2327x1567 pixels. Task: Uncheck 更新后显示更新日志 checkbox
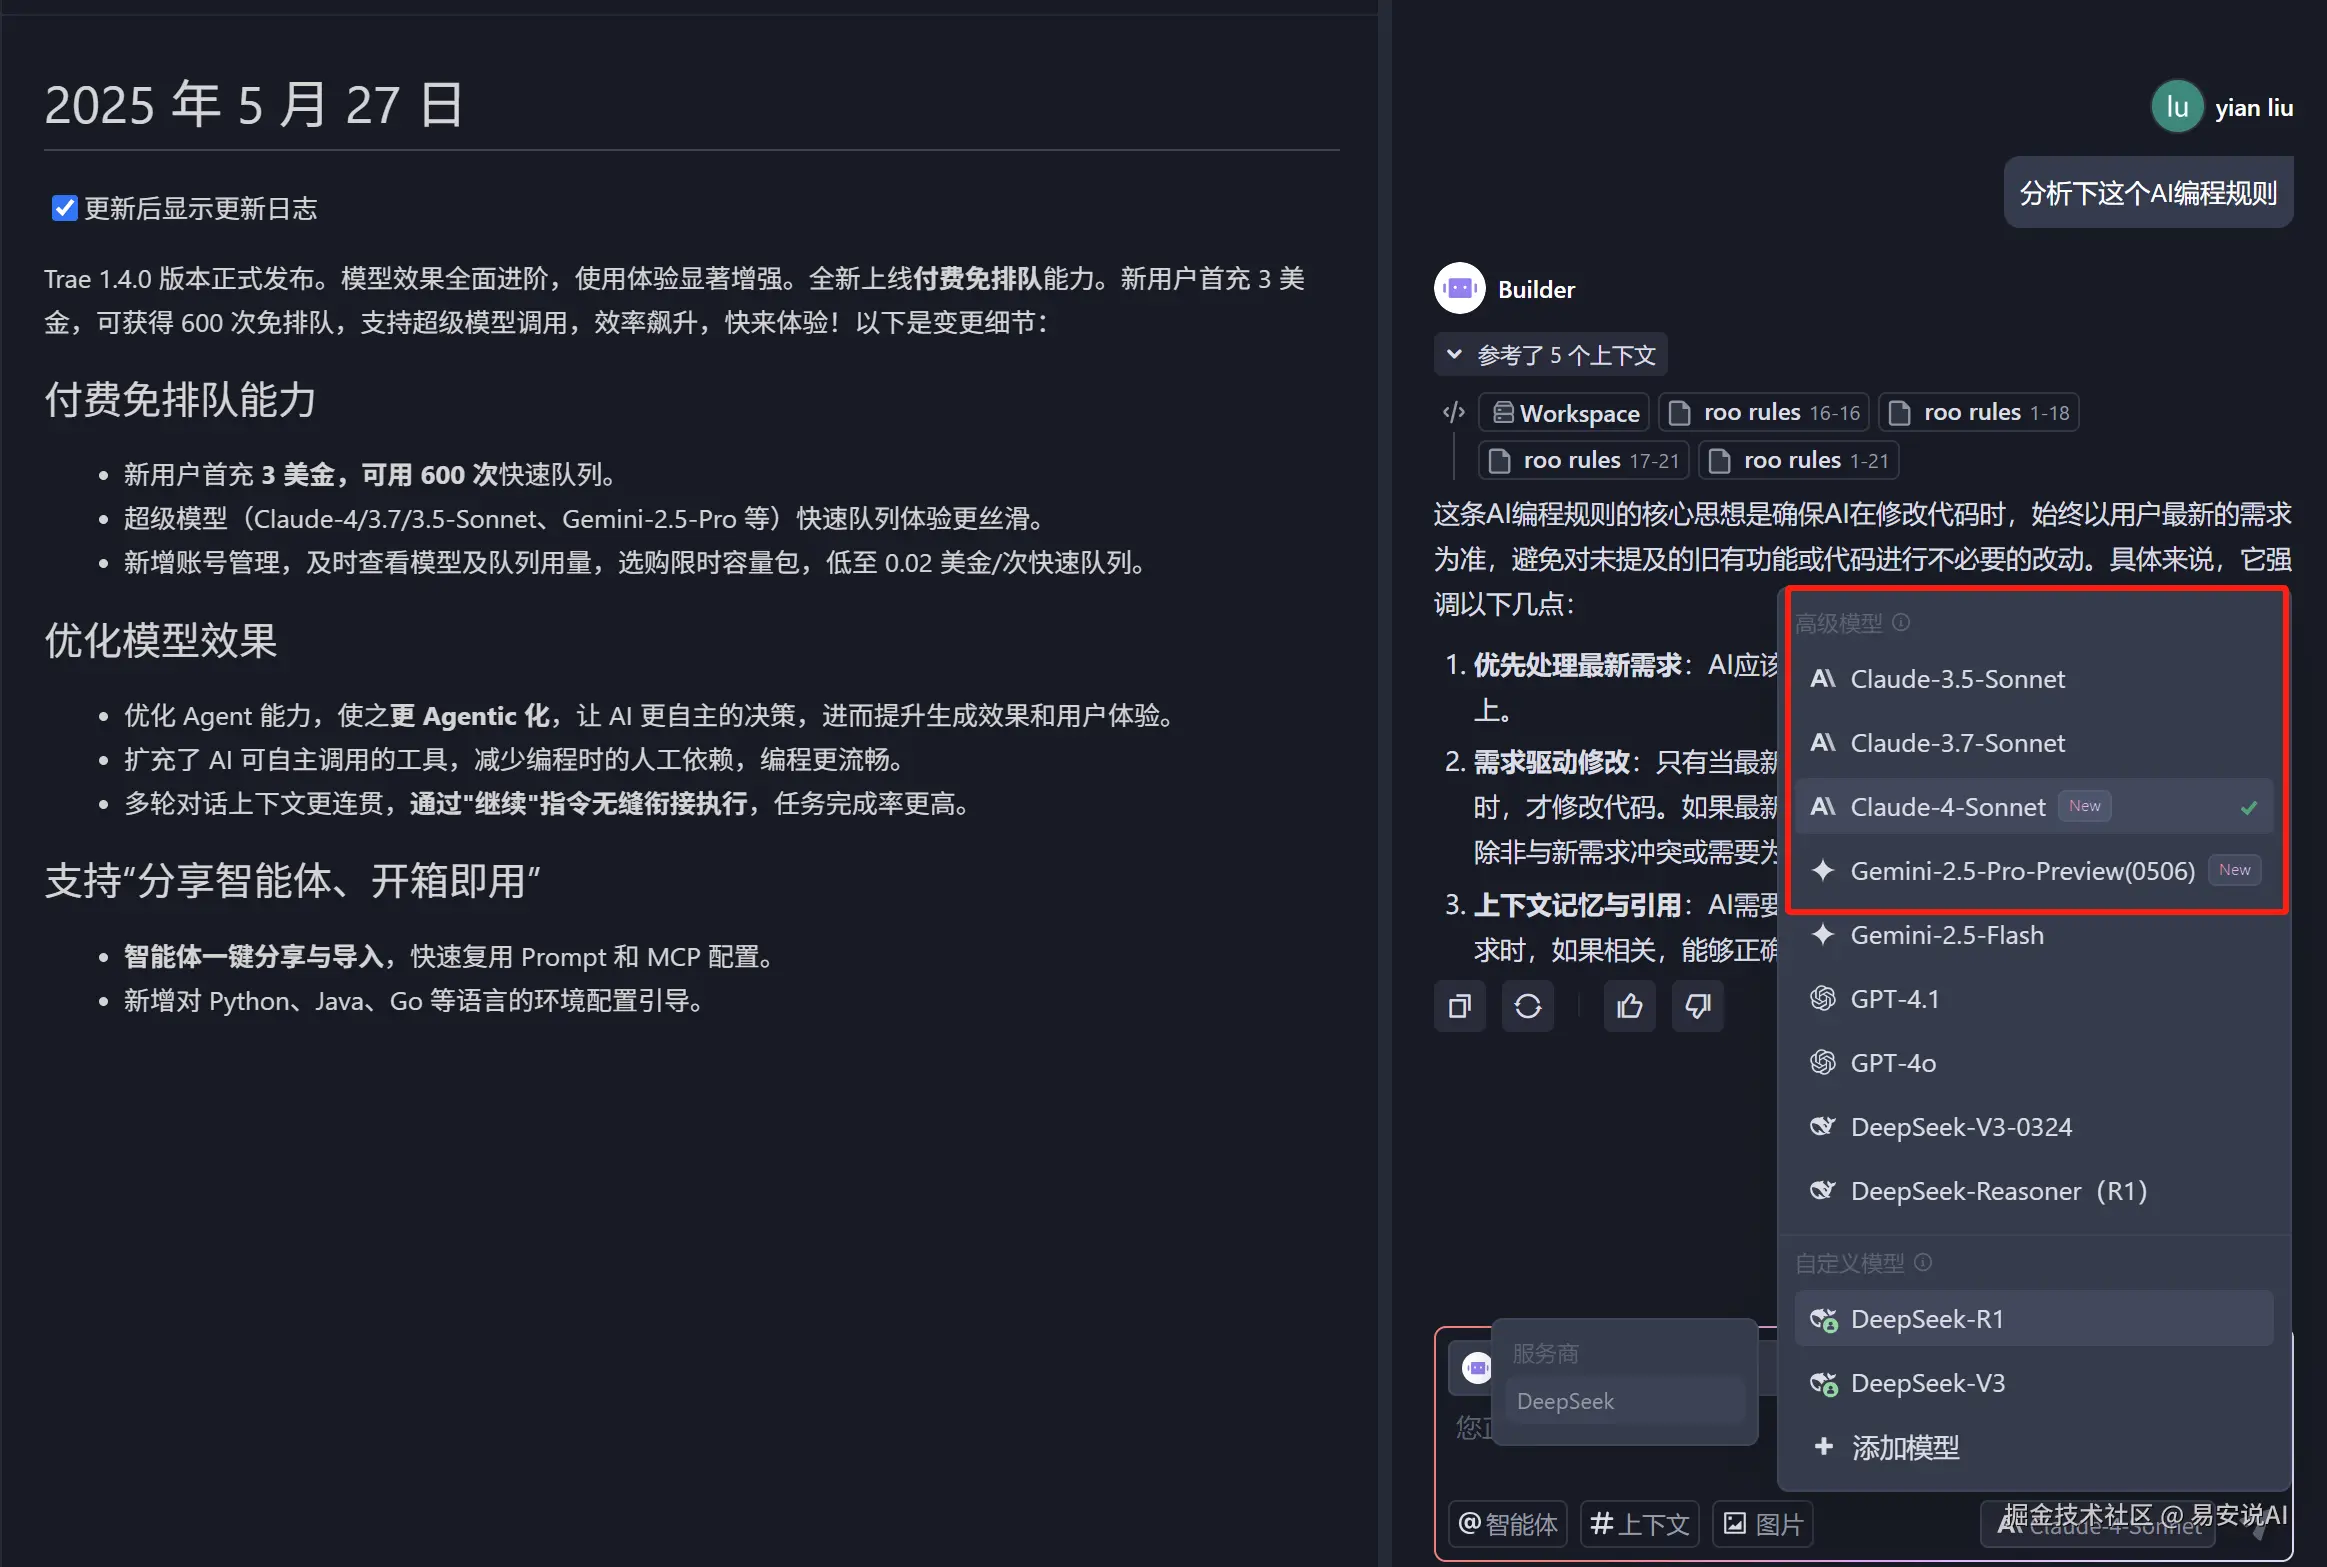65,208
